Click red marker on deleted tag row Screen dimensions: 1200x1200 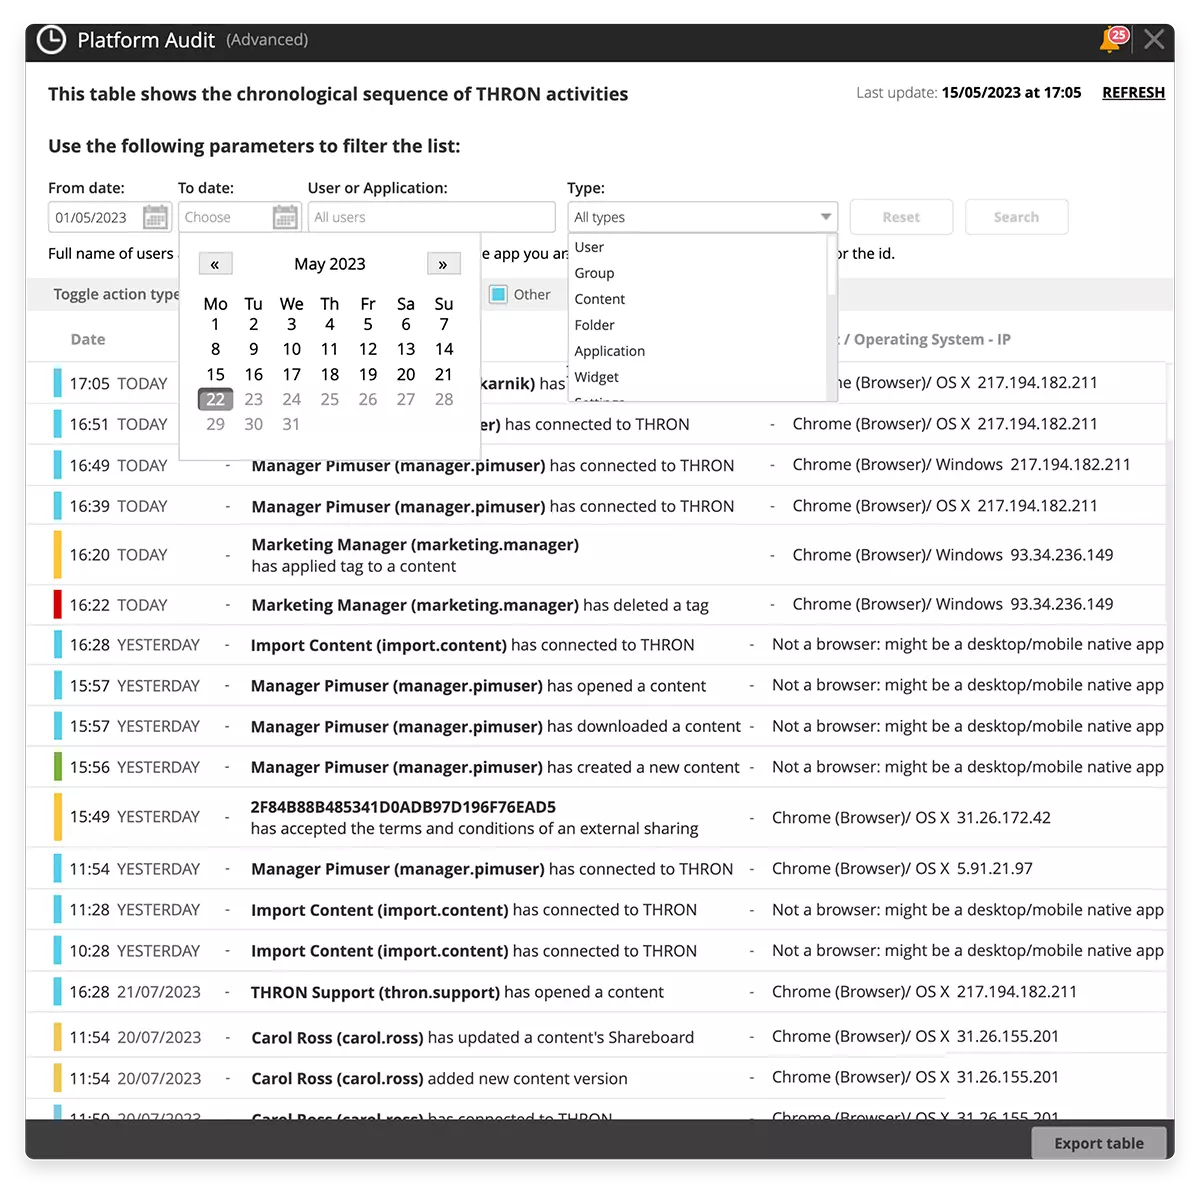(x=58, y=605)
